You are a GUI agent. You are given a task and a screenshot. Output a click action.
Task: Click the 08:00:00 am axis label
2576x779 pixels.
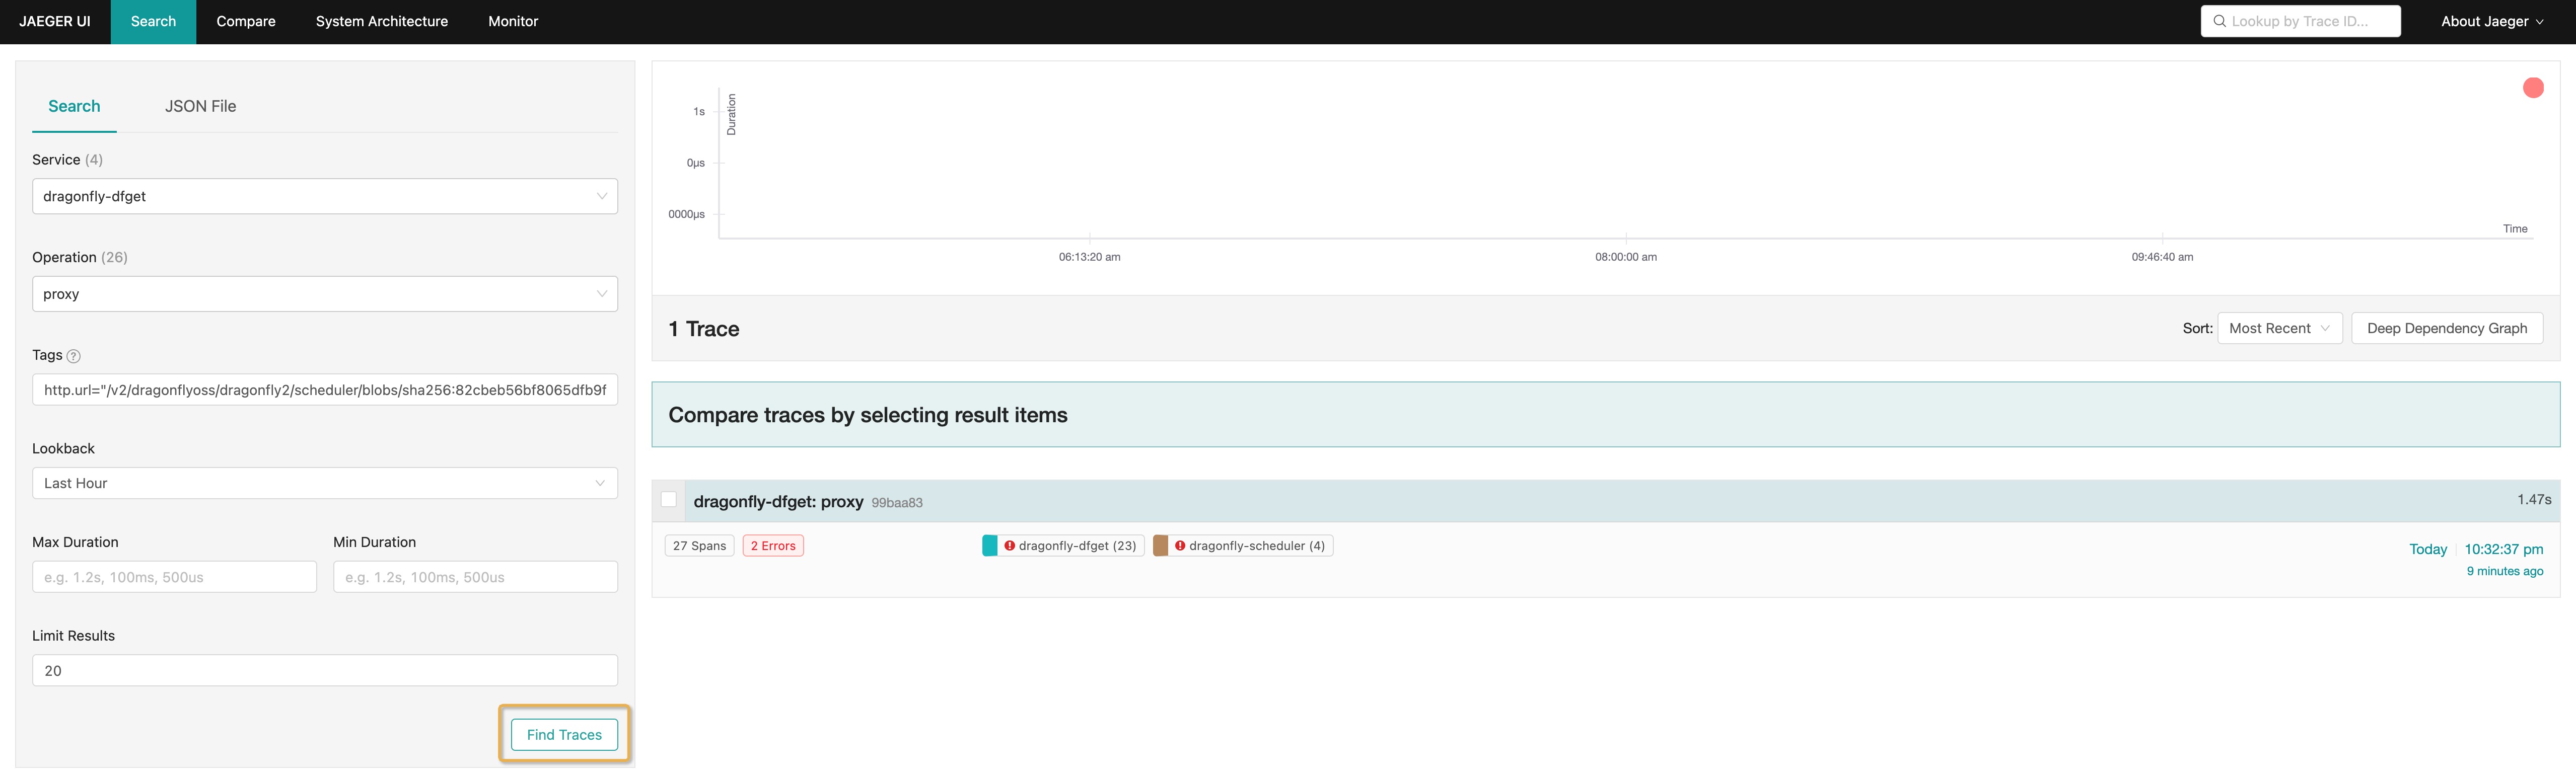[1626, 257]
